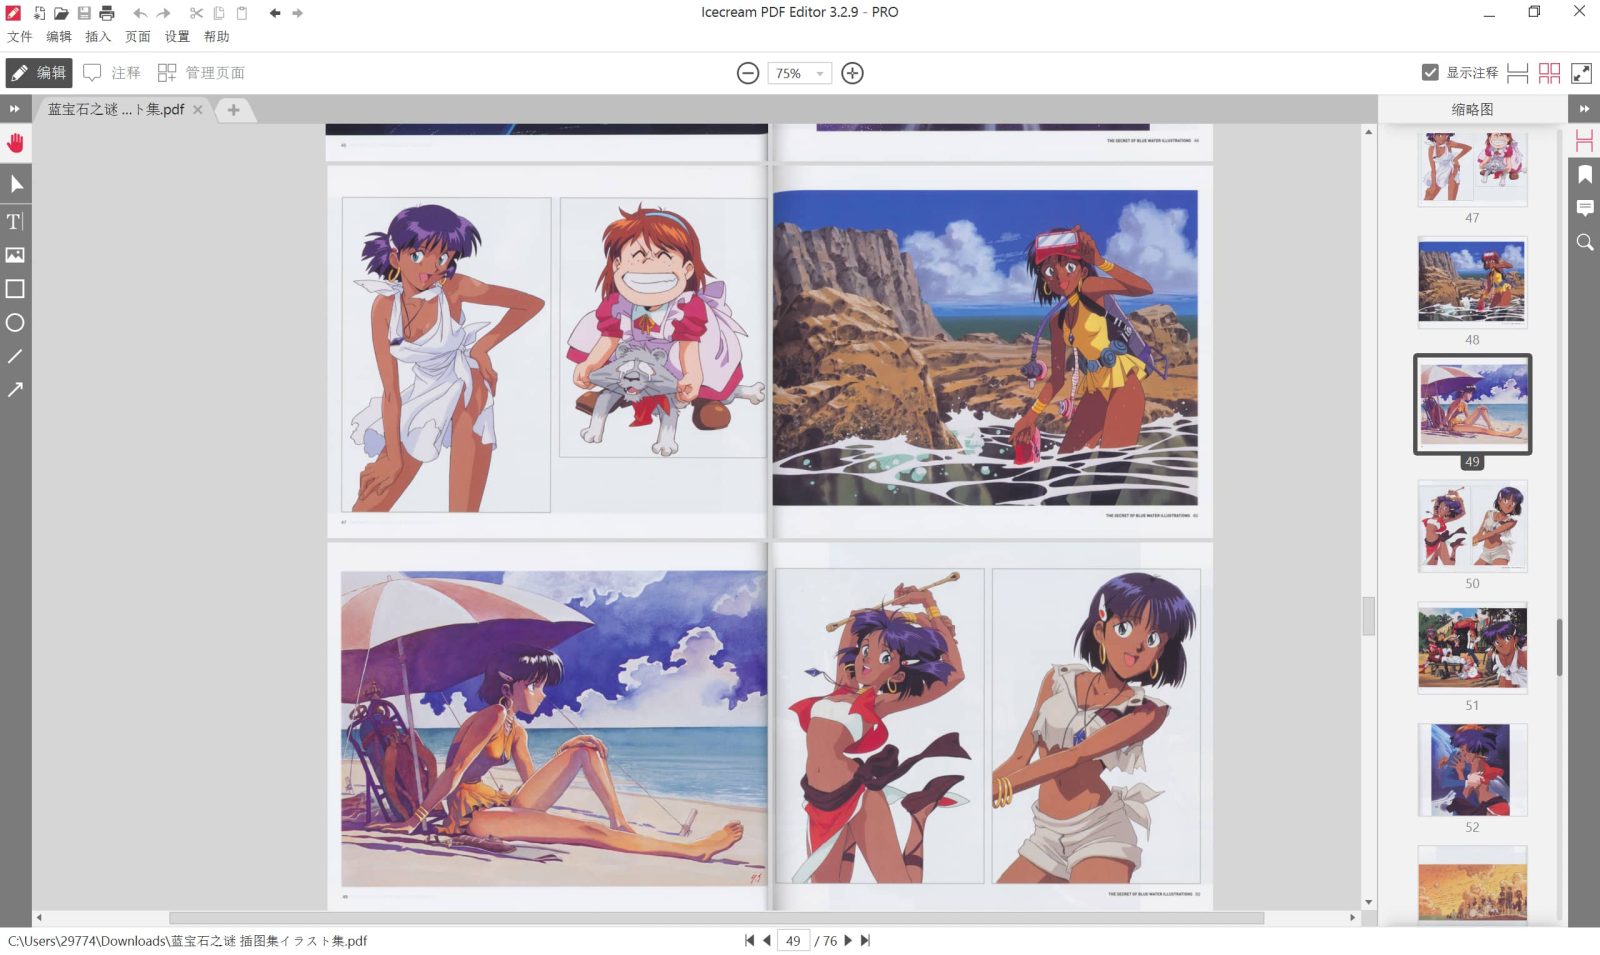Toggle the 显示注释 checkbox
The height and width of the screenshot is (955, 1600).
(1430, 72)
